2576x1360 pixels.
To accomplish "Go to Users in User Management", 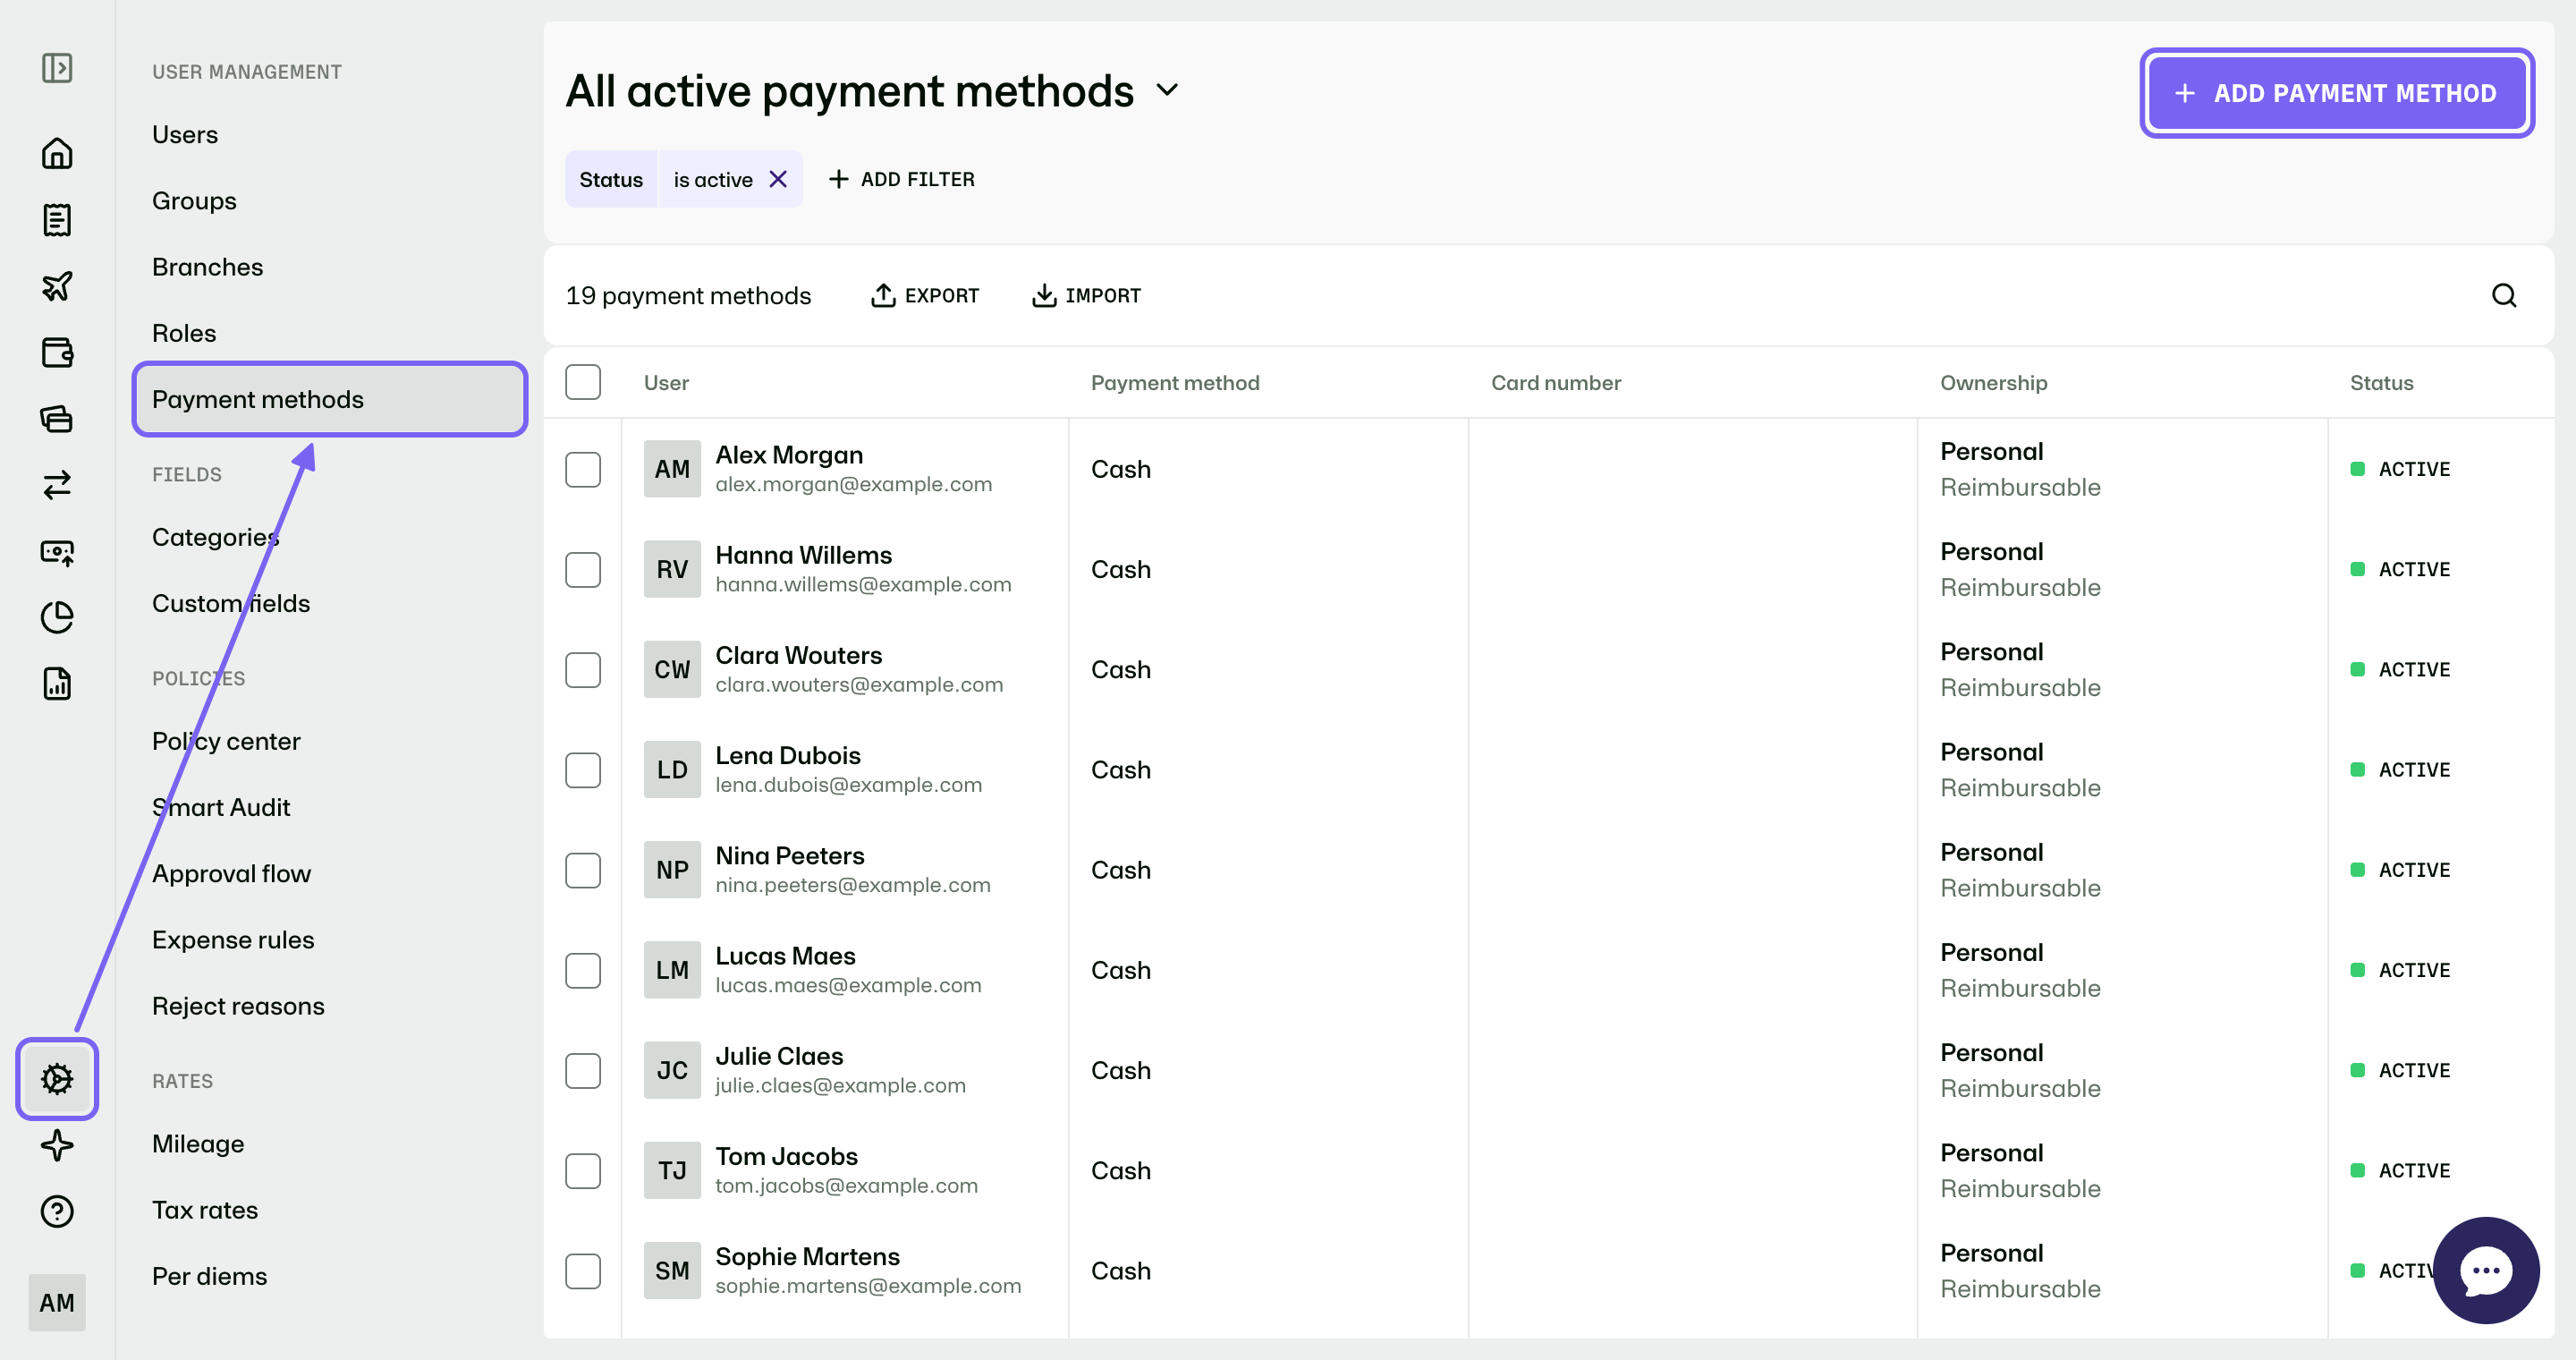I will [185, 134].
